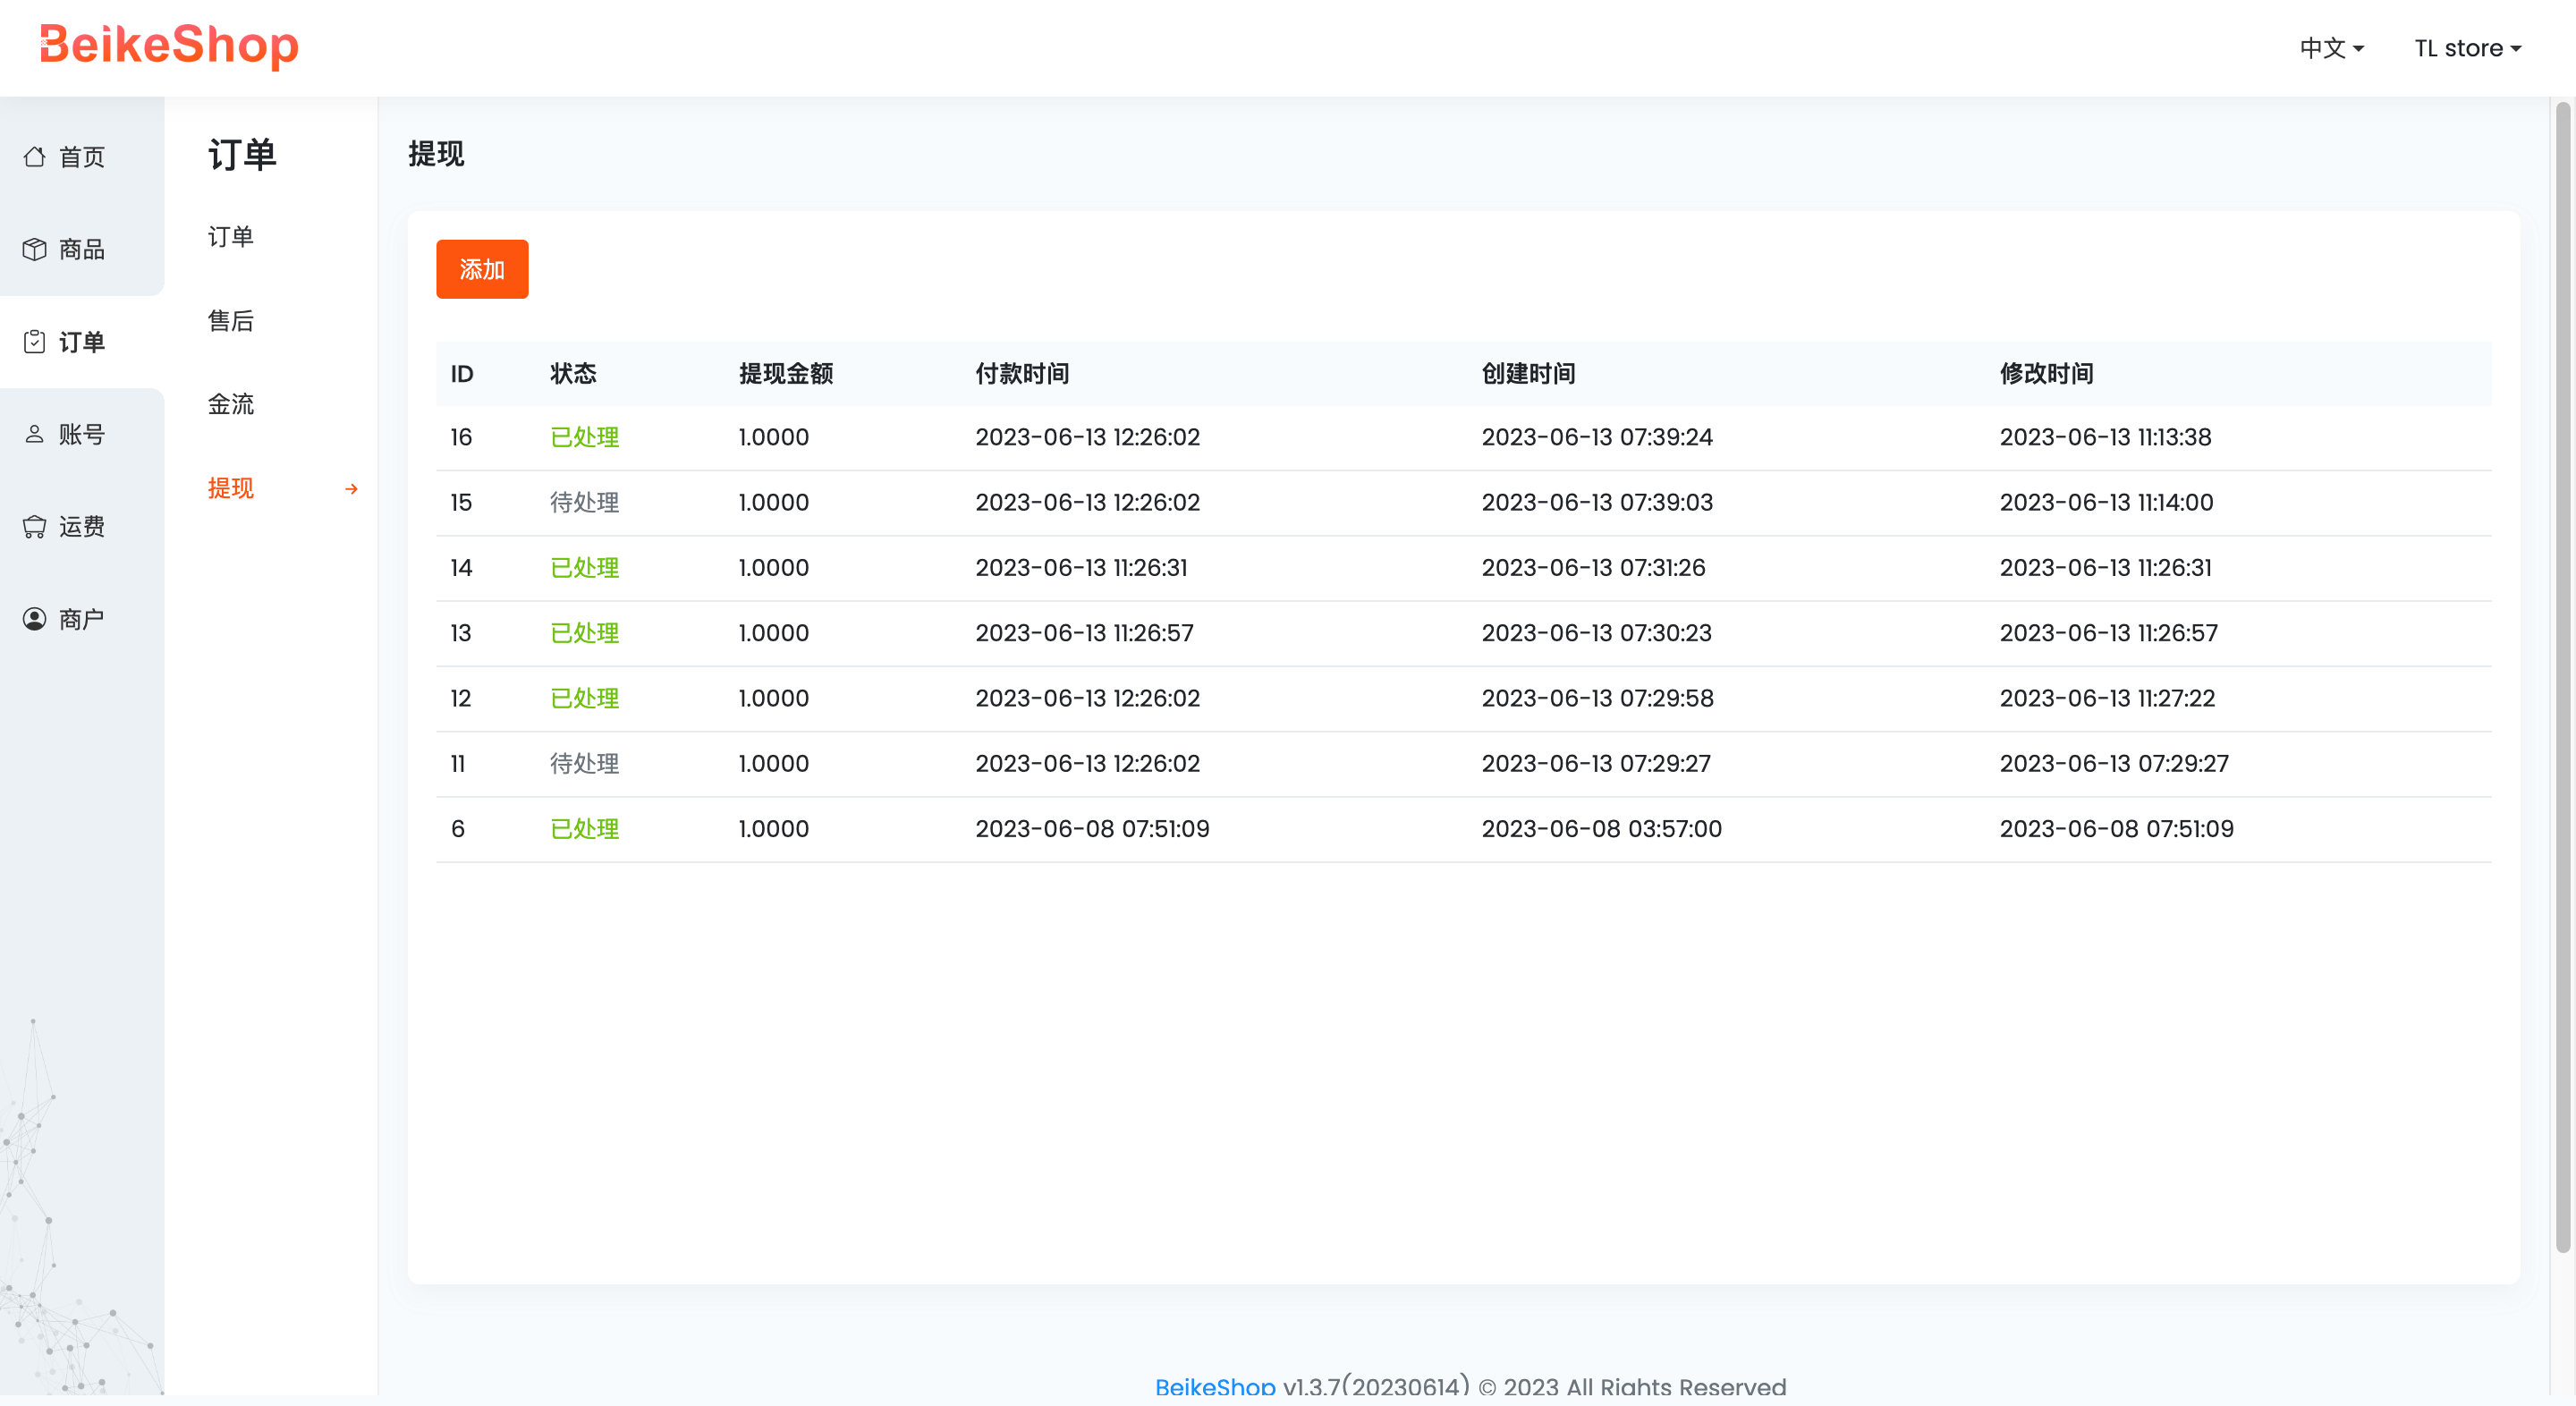Screen dimensions: 2576x1406
Task: Click ID 12 in the table
Action: 461,698
